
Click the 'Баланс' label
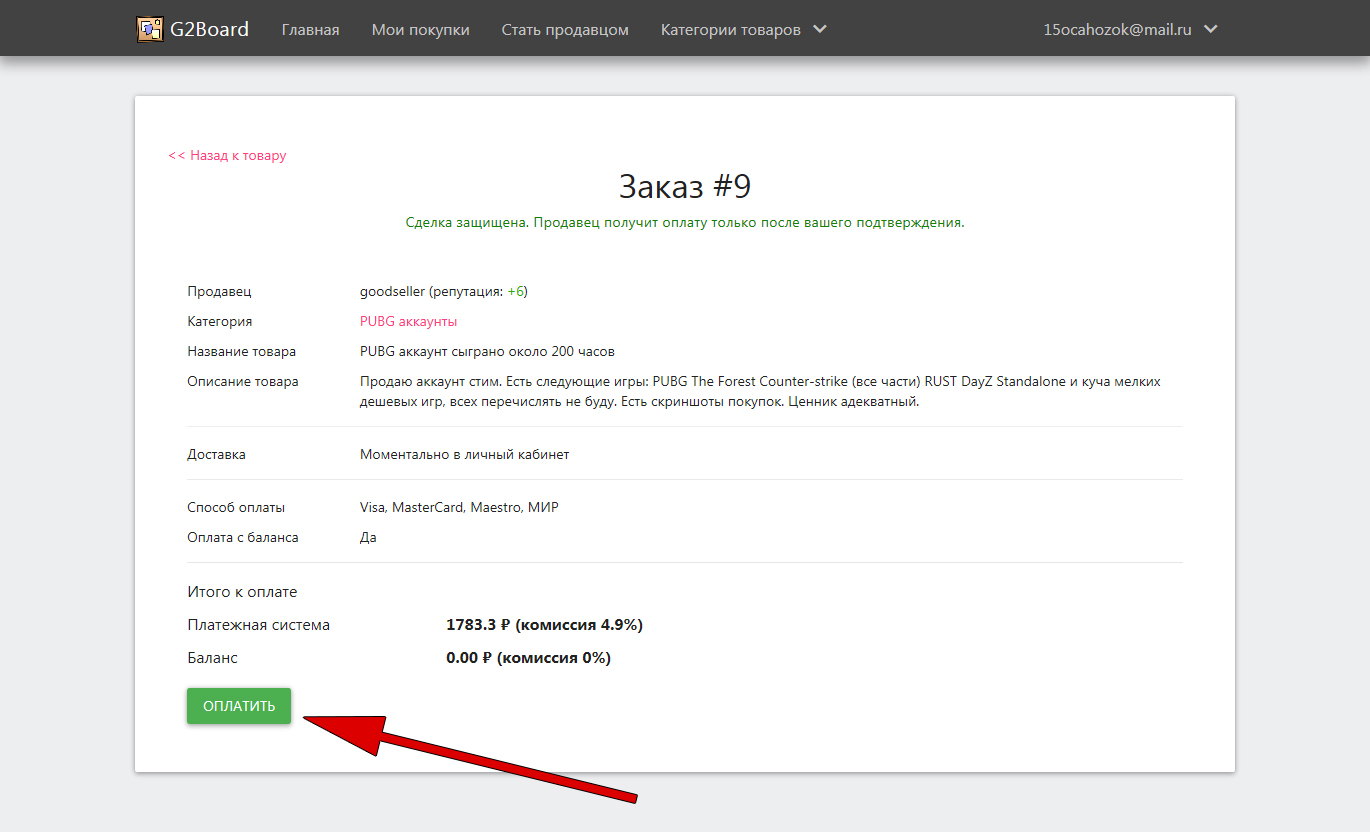(212, 658)
